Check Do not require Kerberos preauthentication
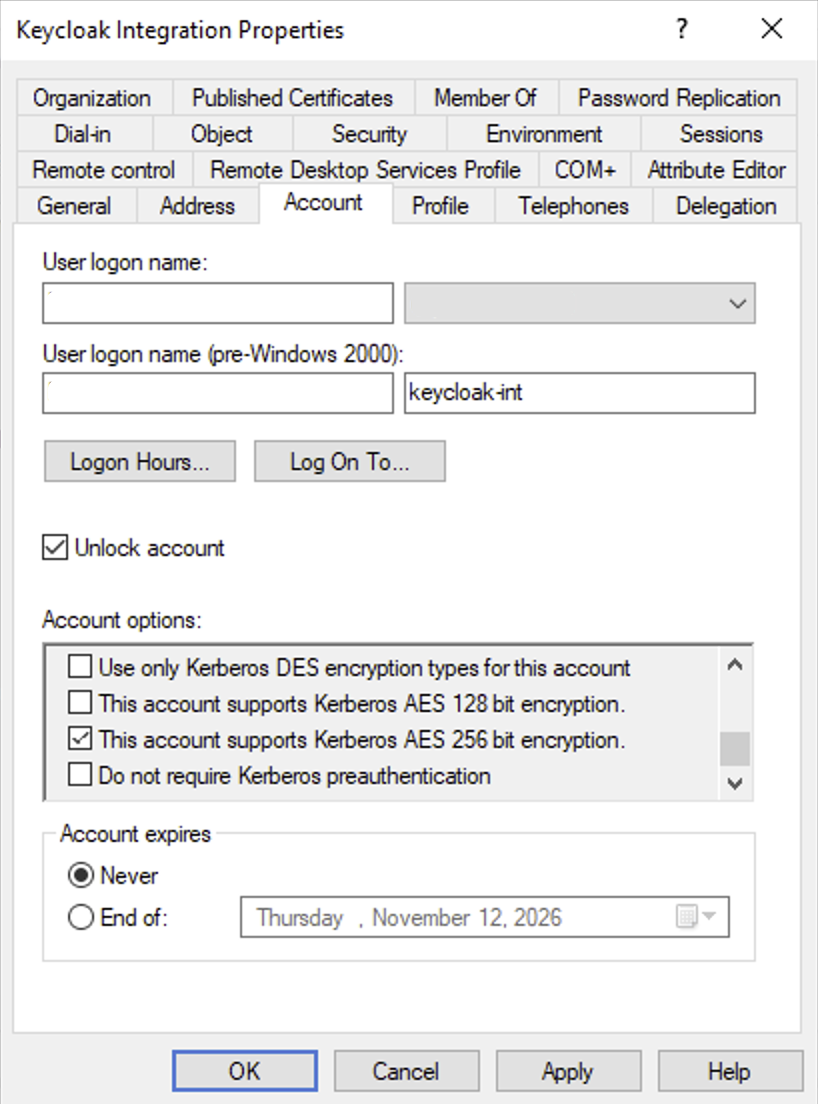 (x=80, y=774)
